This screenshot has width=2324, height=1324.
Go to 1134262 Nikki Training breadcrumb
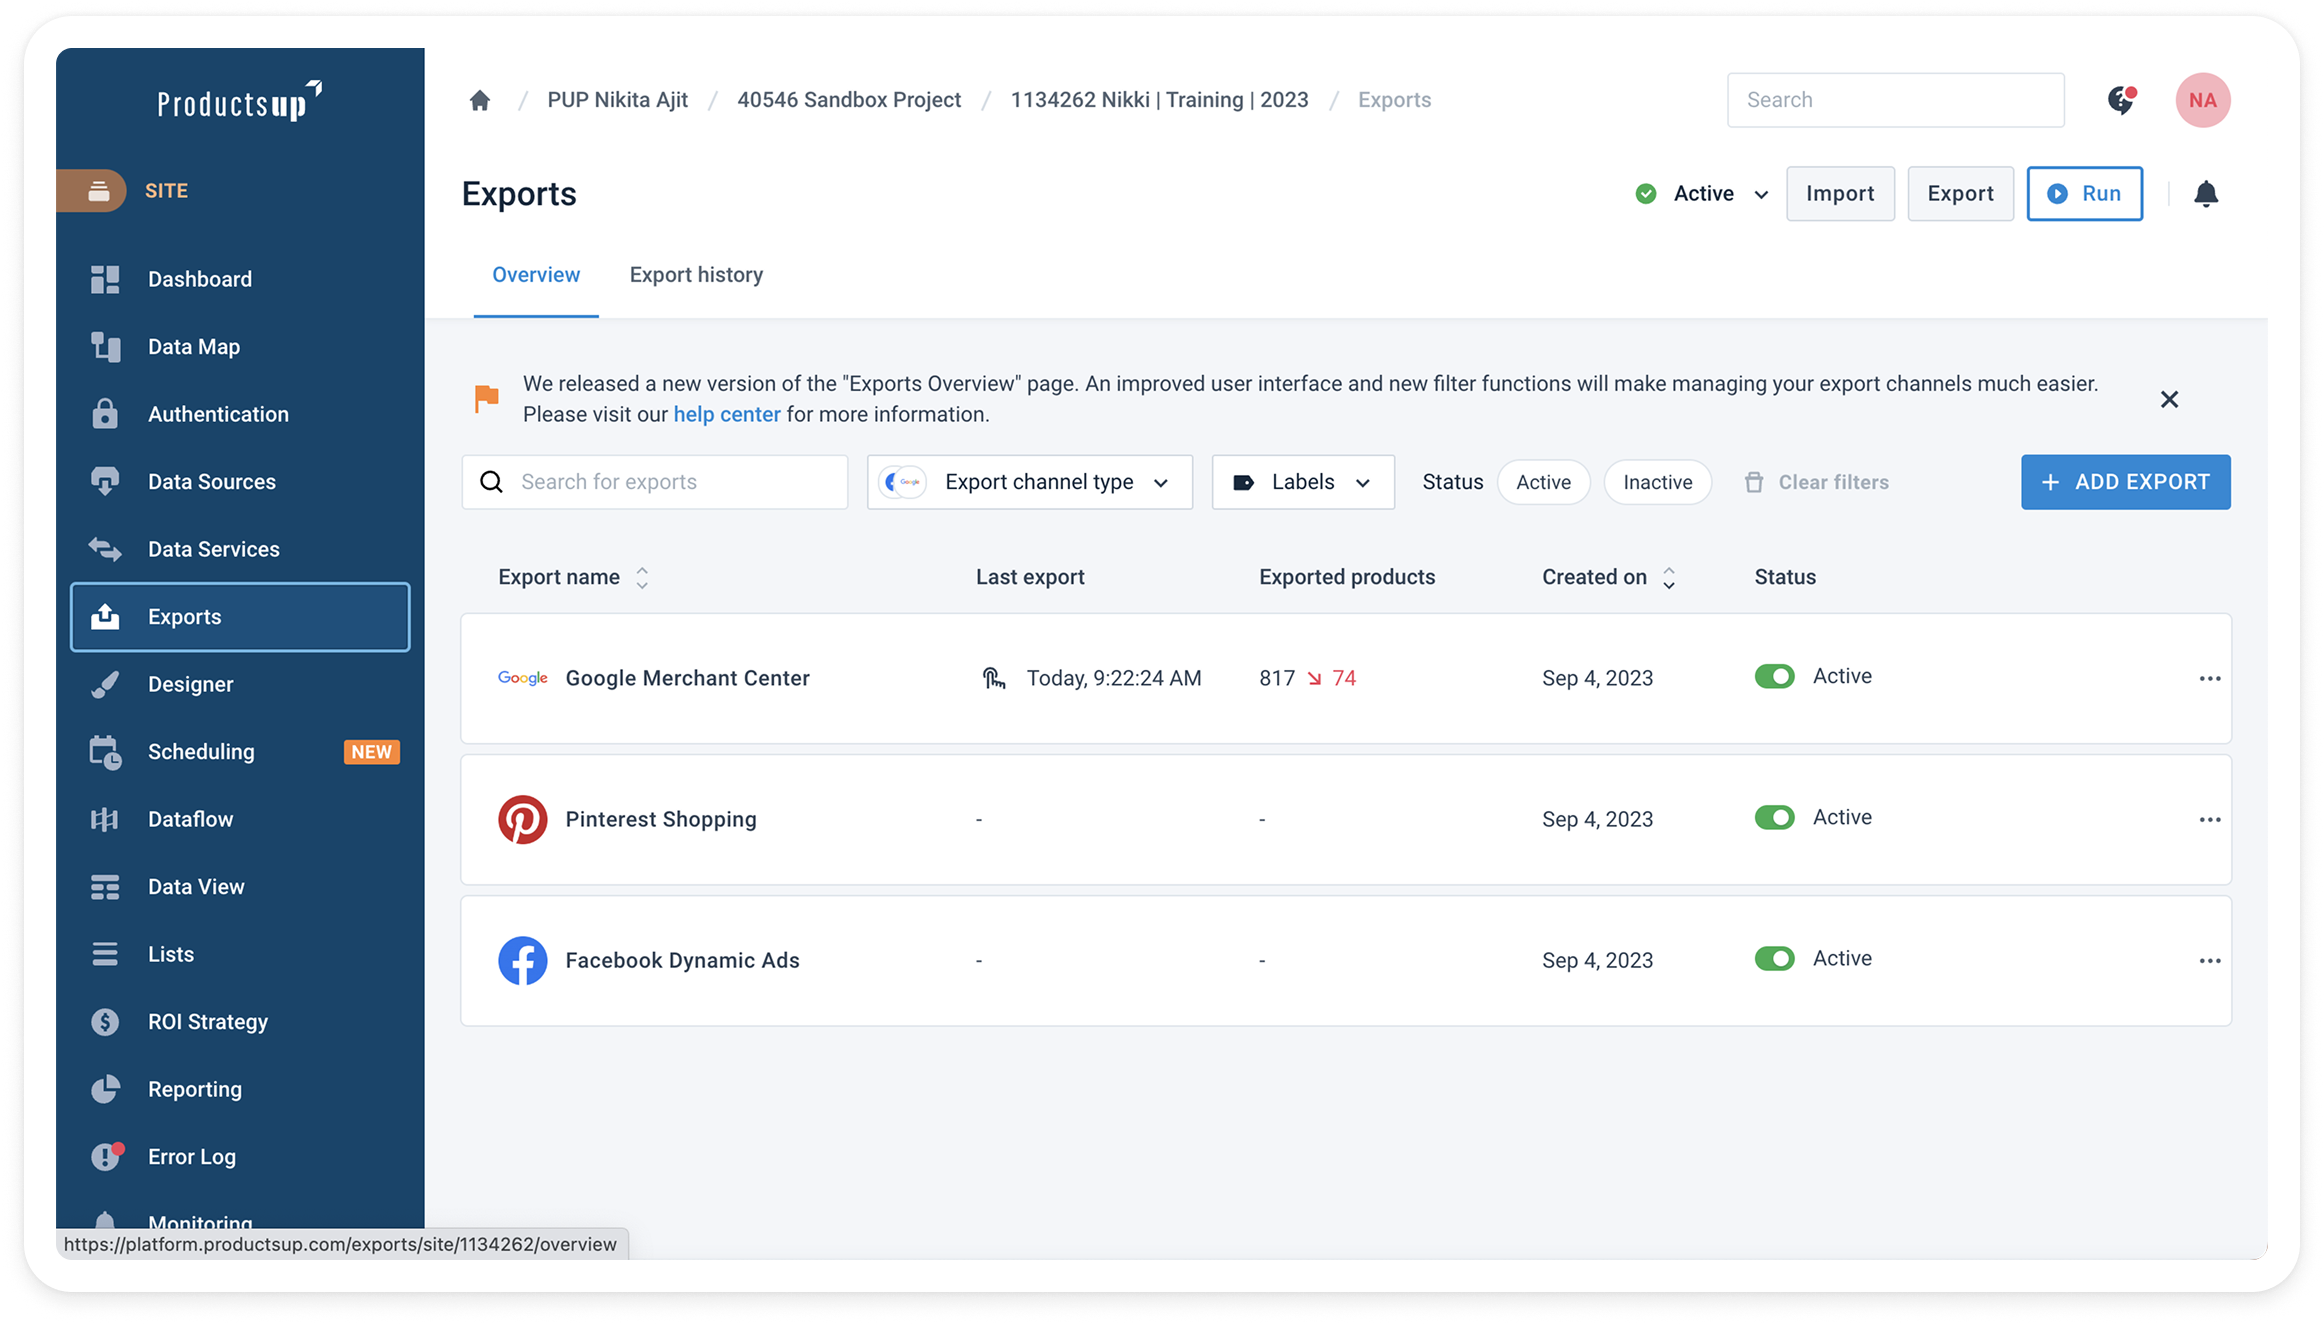(x=1159, y=100)
